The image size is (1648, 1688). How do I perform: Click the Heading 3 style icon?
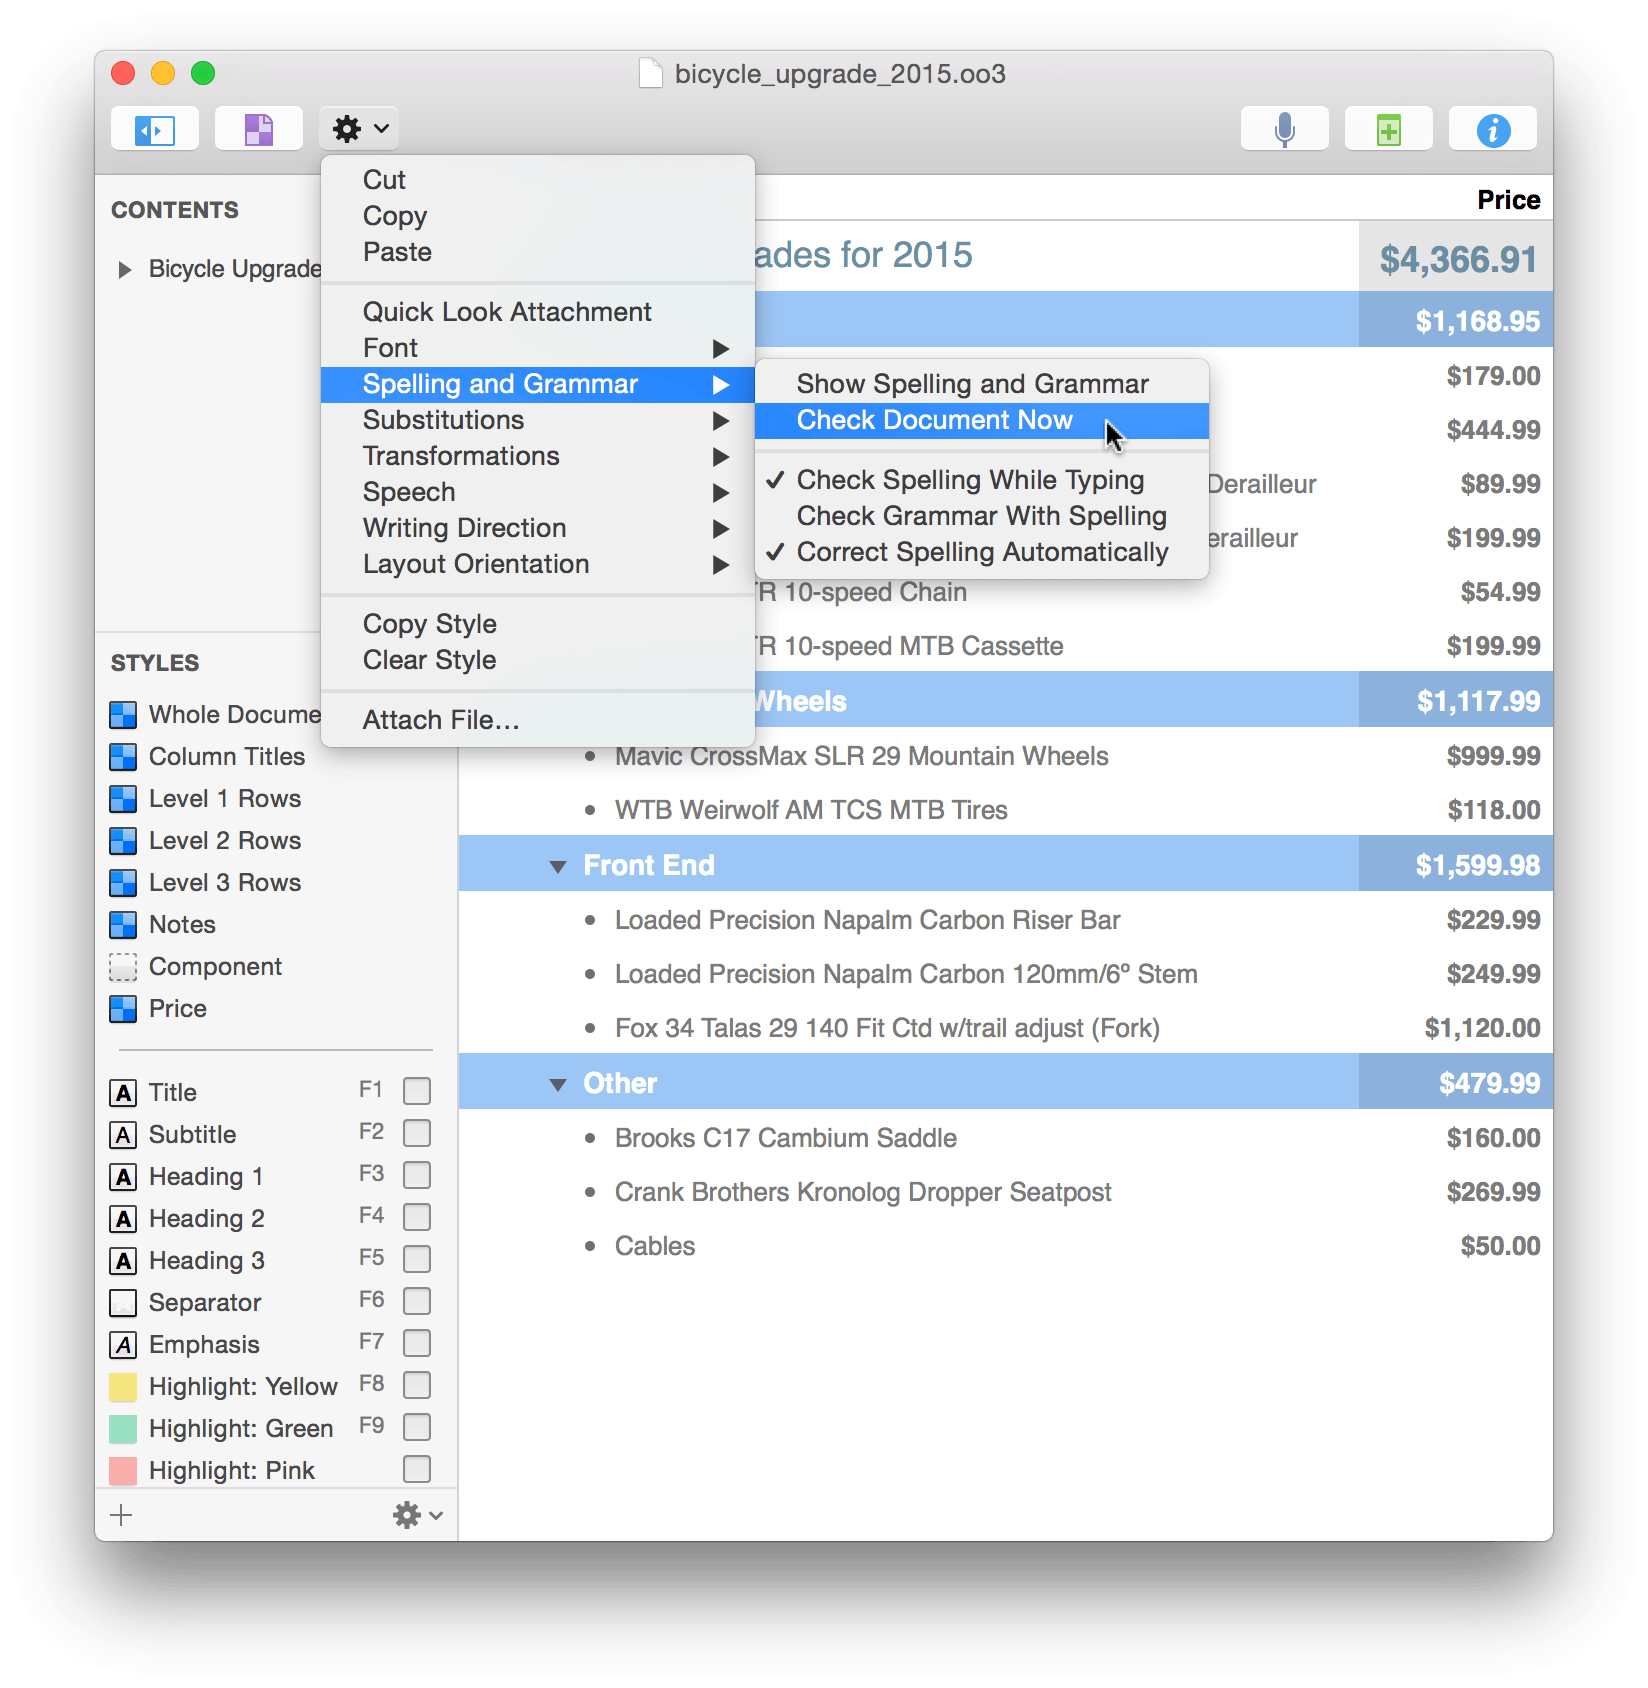click(x=123, y=1261)
